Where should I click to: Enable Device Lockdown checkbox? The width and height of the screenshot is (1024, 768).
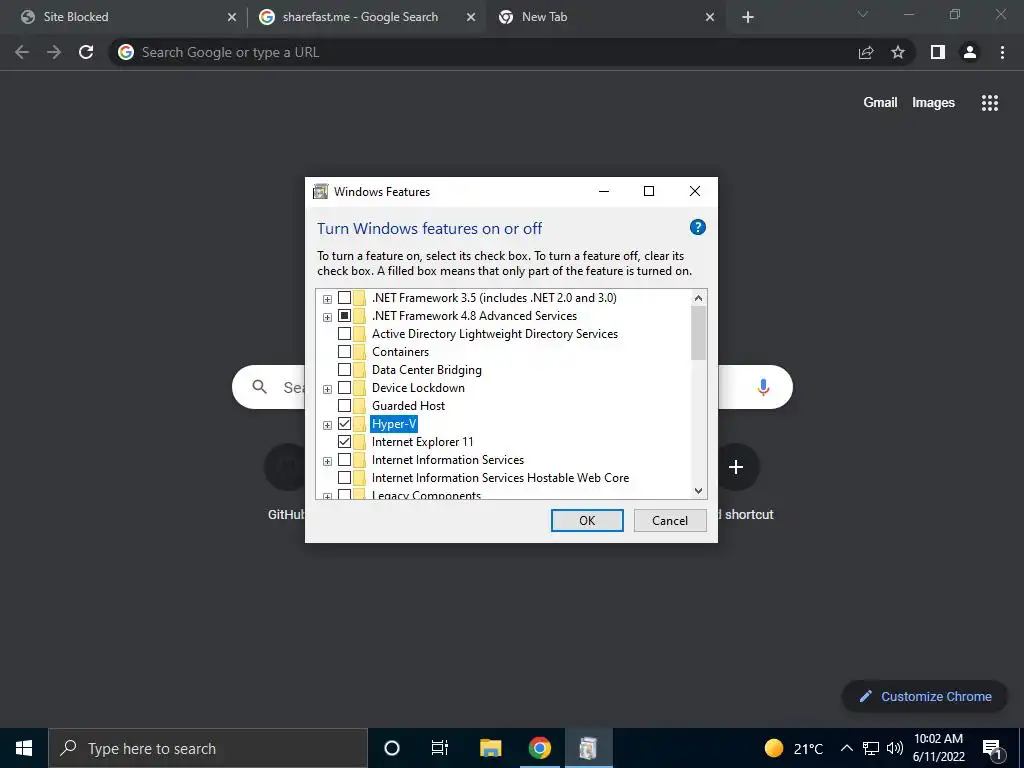[344, 388]
